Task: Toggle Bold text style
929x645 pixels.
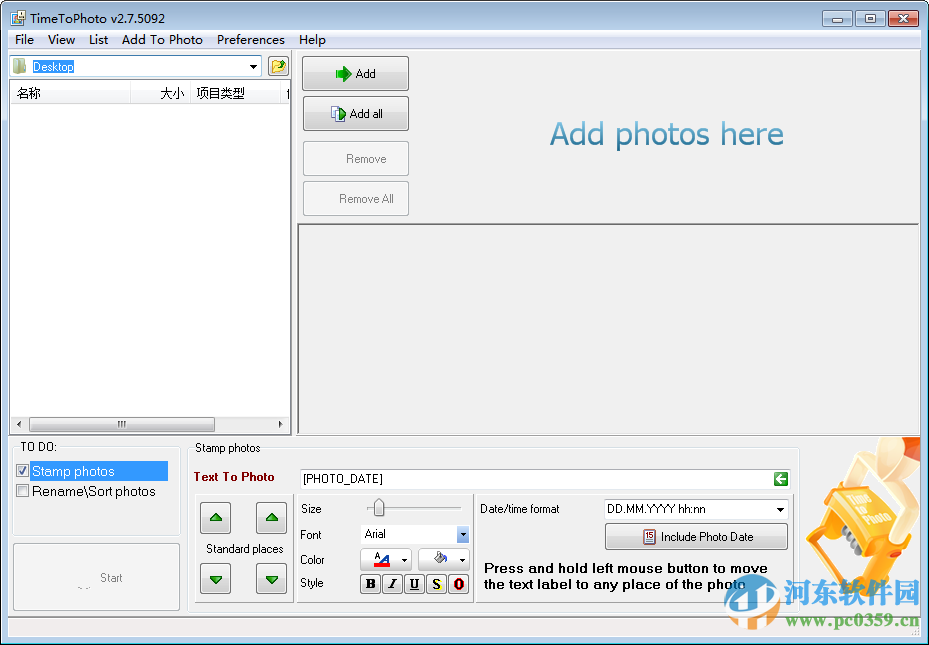Action: point(370,584)
